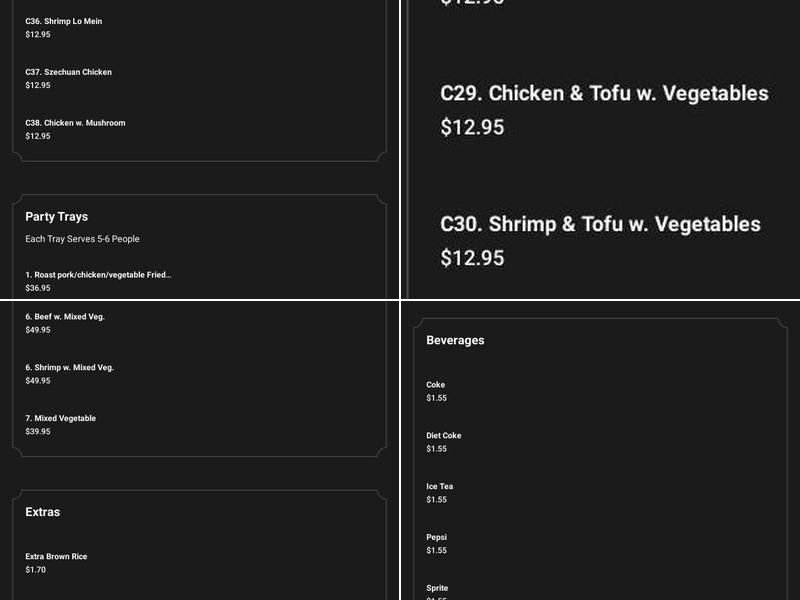The width and height of the screenshot is (800, 600).
Task: Choose Sprite from Beverages
Action: (x=437, y=588)
